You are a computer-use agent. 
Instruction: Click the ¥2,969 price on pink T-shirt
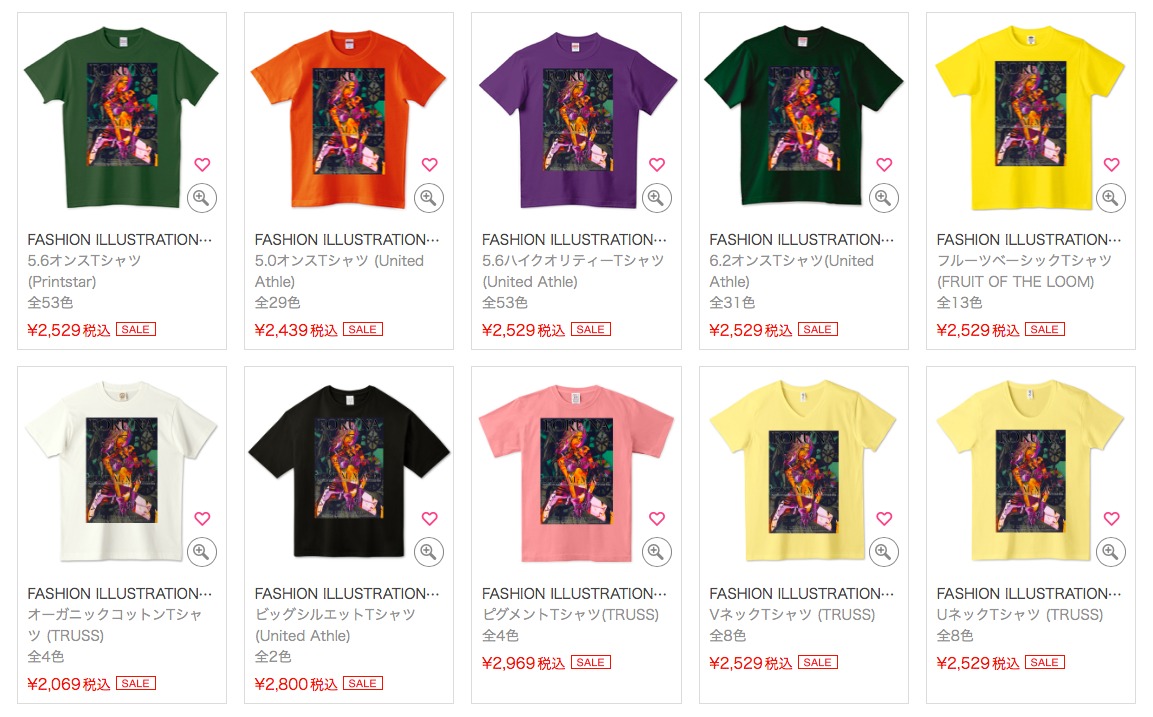click(523, 663)
